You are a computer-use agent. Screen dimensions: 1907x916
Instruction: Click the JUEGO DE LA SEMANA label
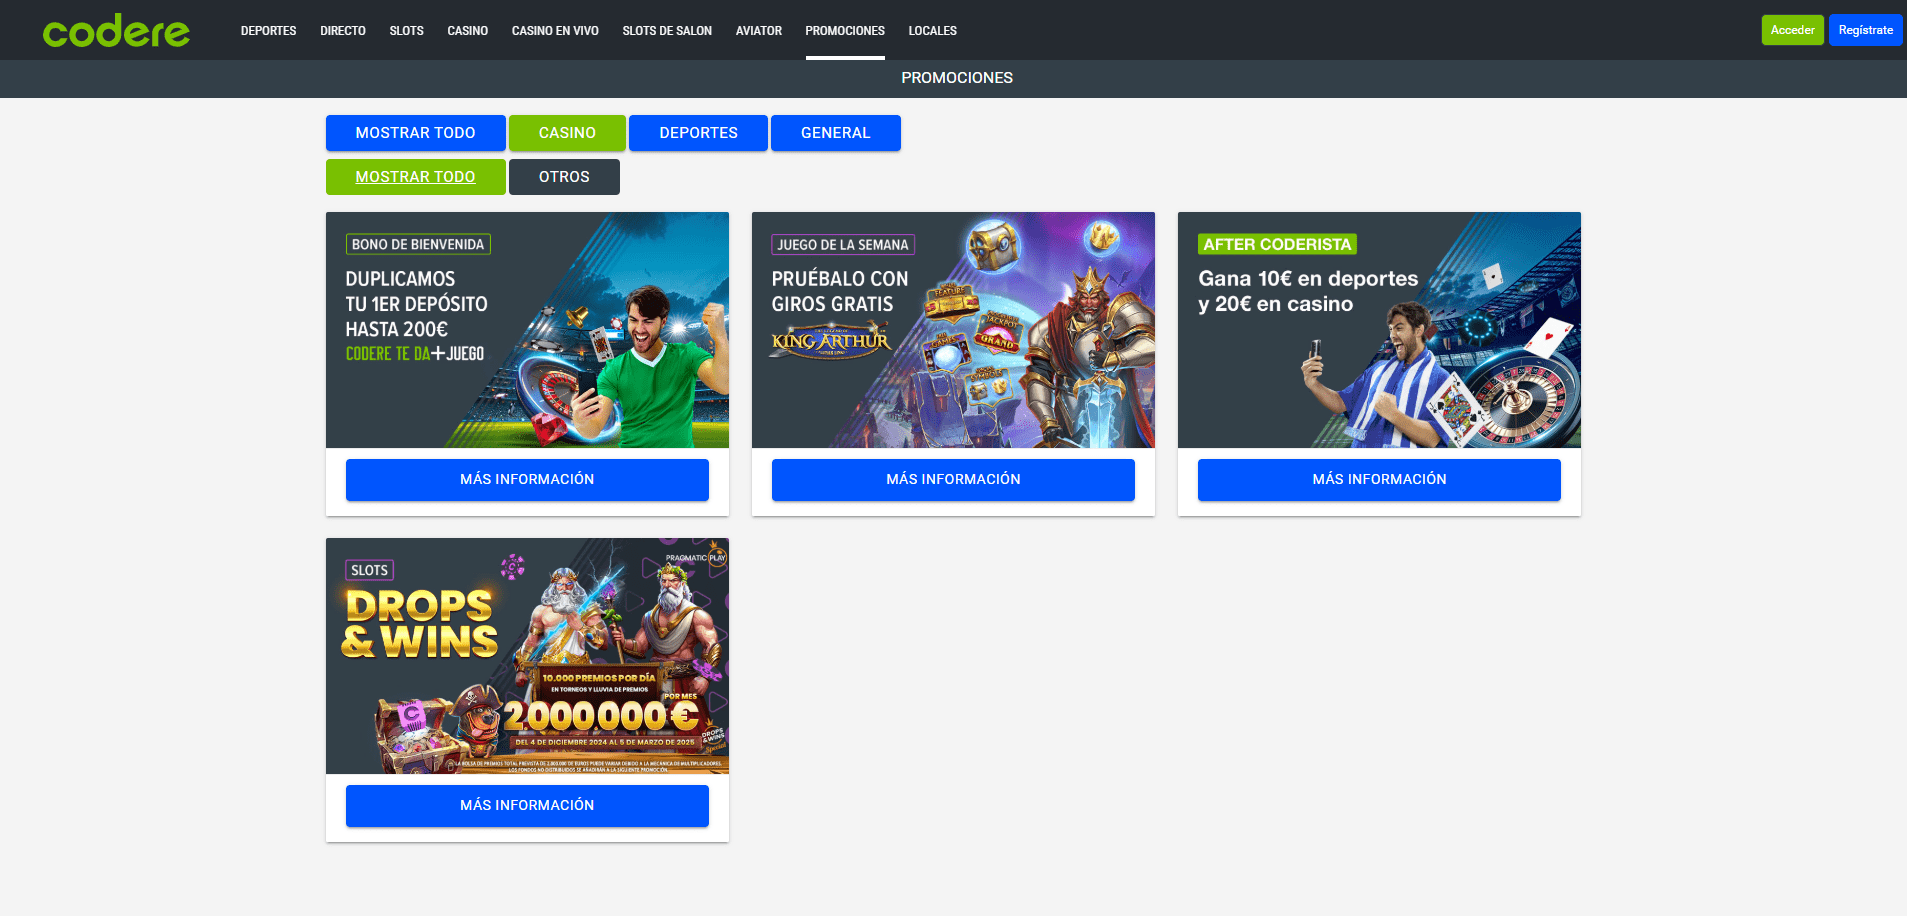843,245
